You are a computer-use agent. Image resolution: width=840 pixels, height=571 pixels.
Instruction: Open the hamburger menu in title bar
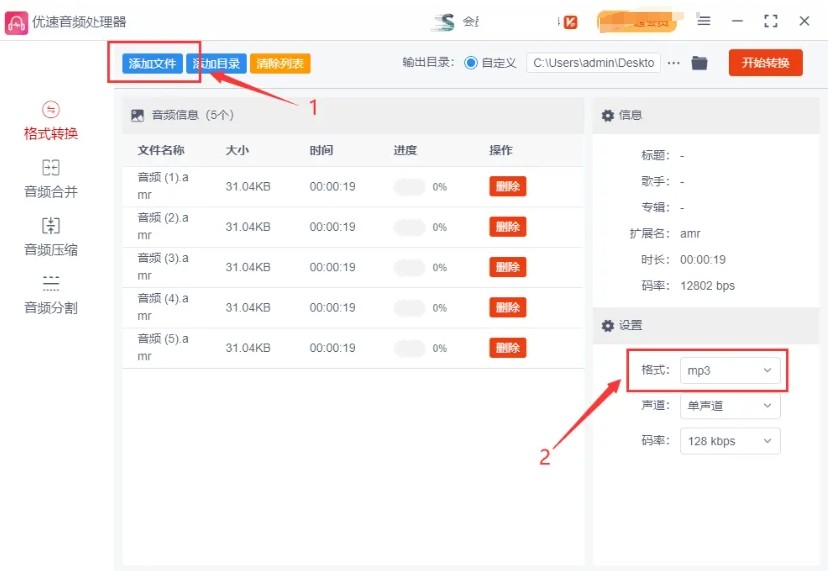tap(704, 21)
